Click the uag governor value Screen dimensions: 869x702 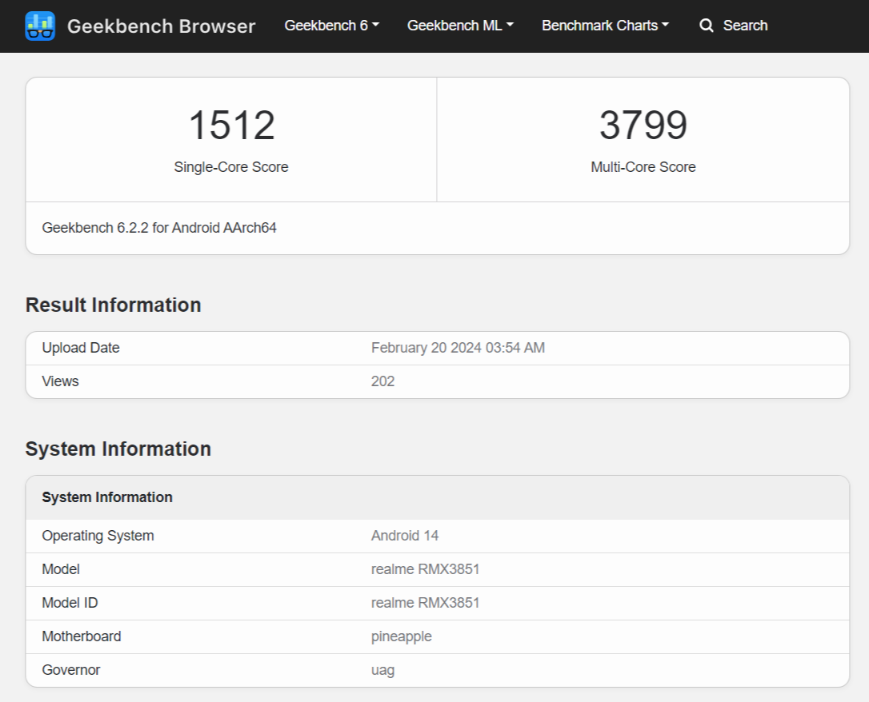pos(382,670)
